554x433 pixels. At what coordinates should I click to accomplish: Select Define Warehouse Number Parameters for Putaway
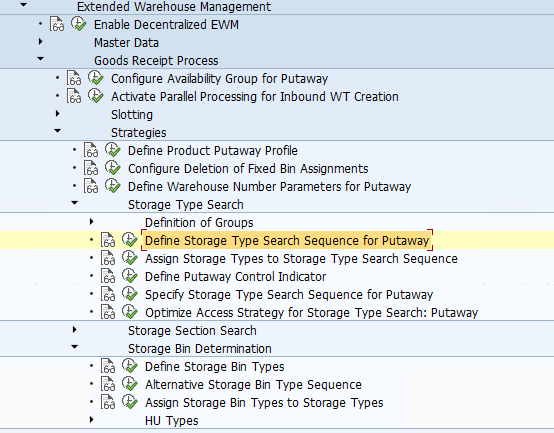[270, 186]
